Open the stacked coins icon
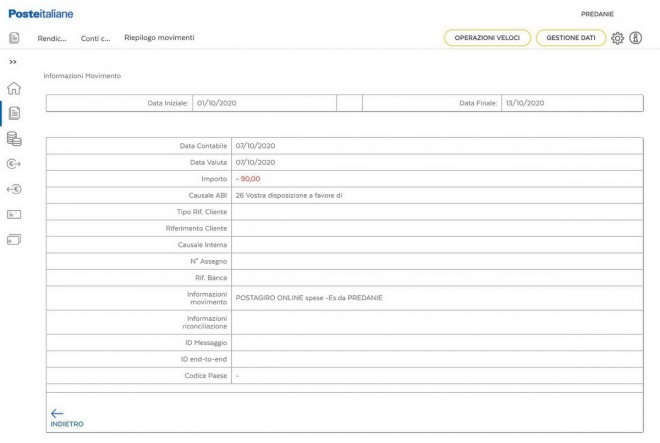Viewport: 660px width, 443px height. (14, 139)
